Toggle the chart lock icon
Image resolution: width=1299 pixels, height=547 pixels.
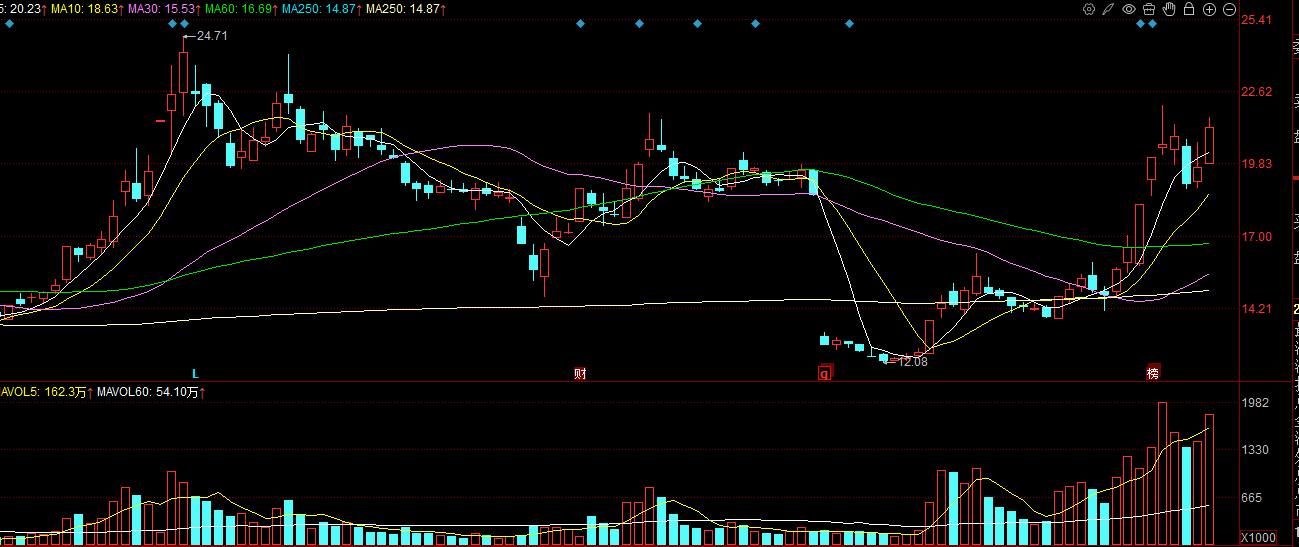[x=1189, y=9]
